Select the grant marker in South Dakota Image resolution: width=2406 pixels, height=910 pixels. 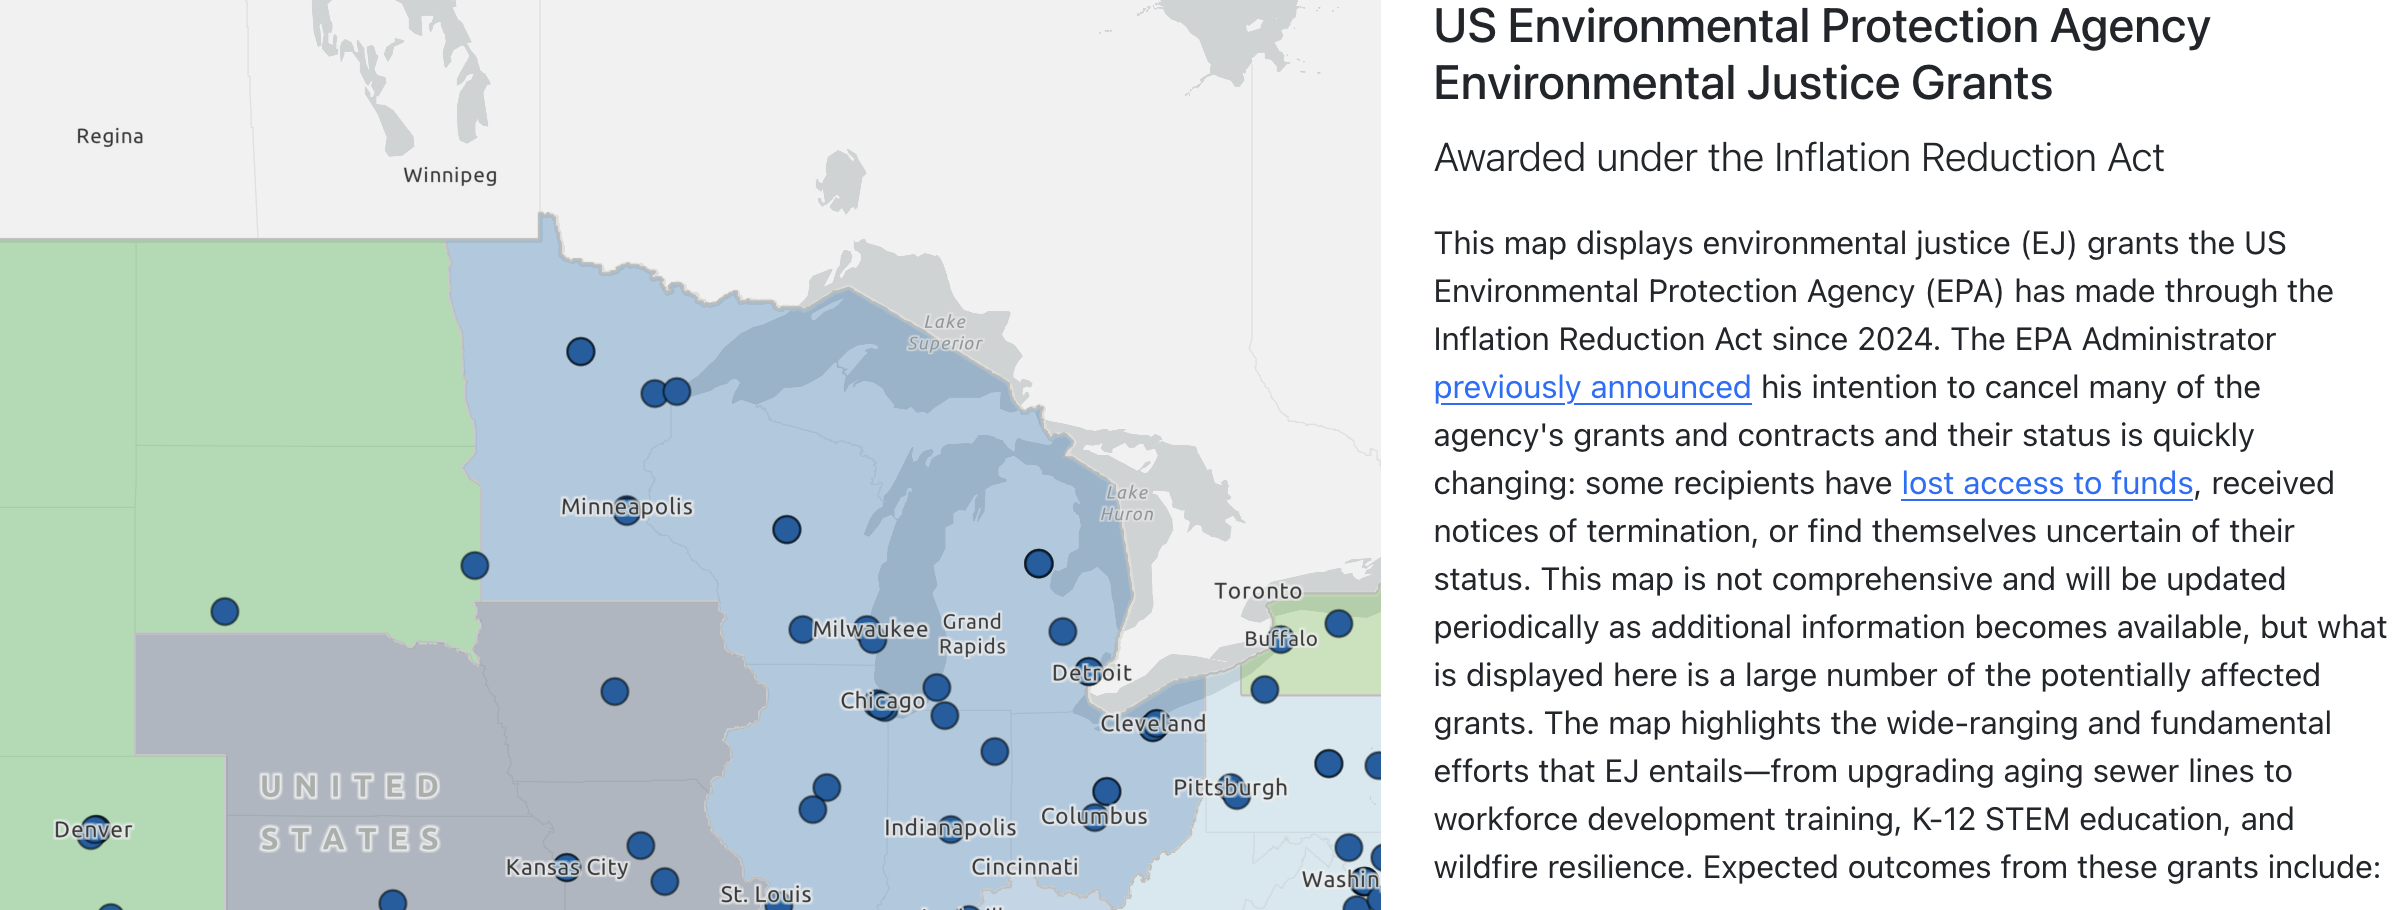coord(225,611)
